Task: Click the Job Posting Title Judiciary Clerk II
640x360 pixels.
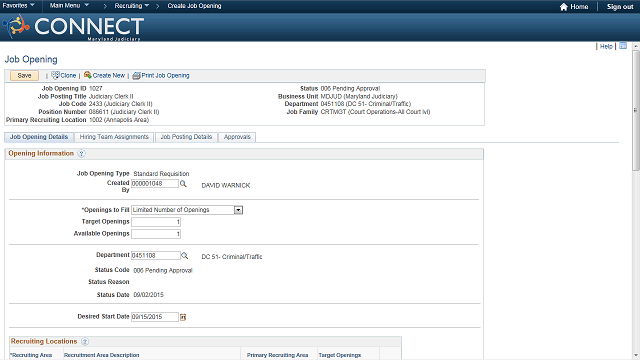Action: pyautogui.click(x=111, y=96)
